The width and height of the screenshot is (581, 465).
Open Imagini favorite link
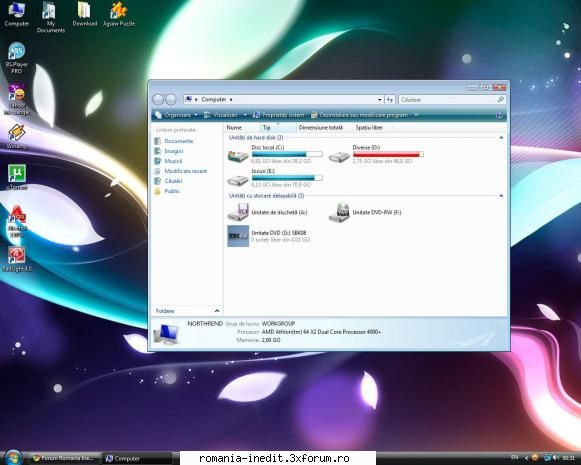[x=169, y=151]
